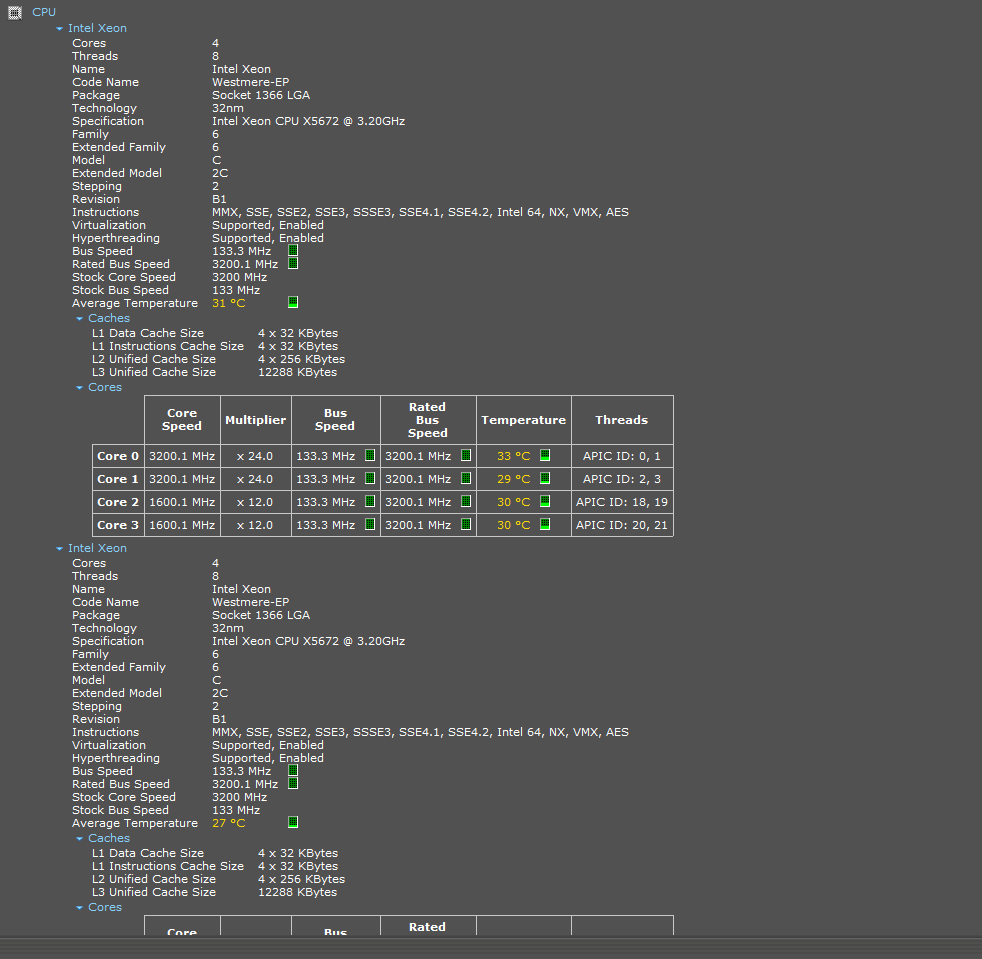Select the Core 1 row label
Screen dimensions: 982x959
coord(118,479)
